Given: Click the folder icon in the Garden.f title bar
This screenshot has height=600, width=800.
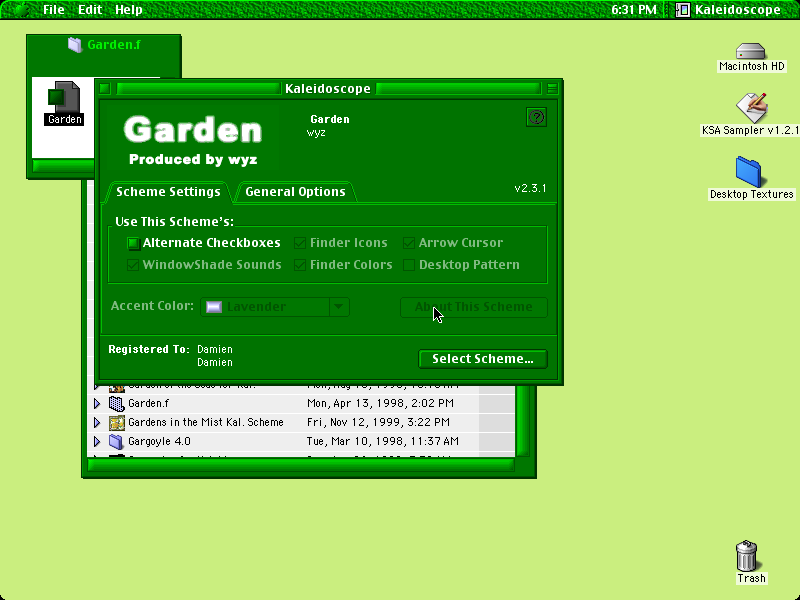Looking at the screenshot, I should 75,45.
